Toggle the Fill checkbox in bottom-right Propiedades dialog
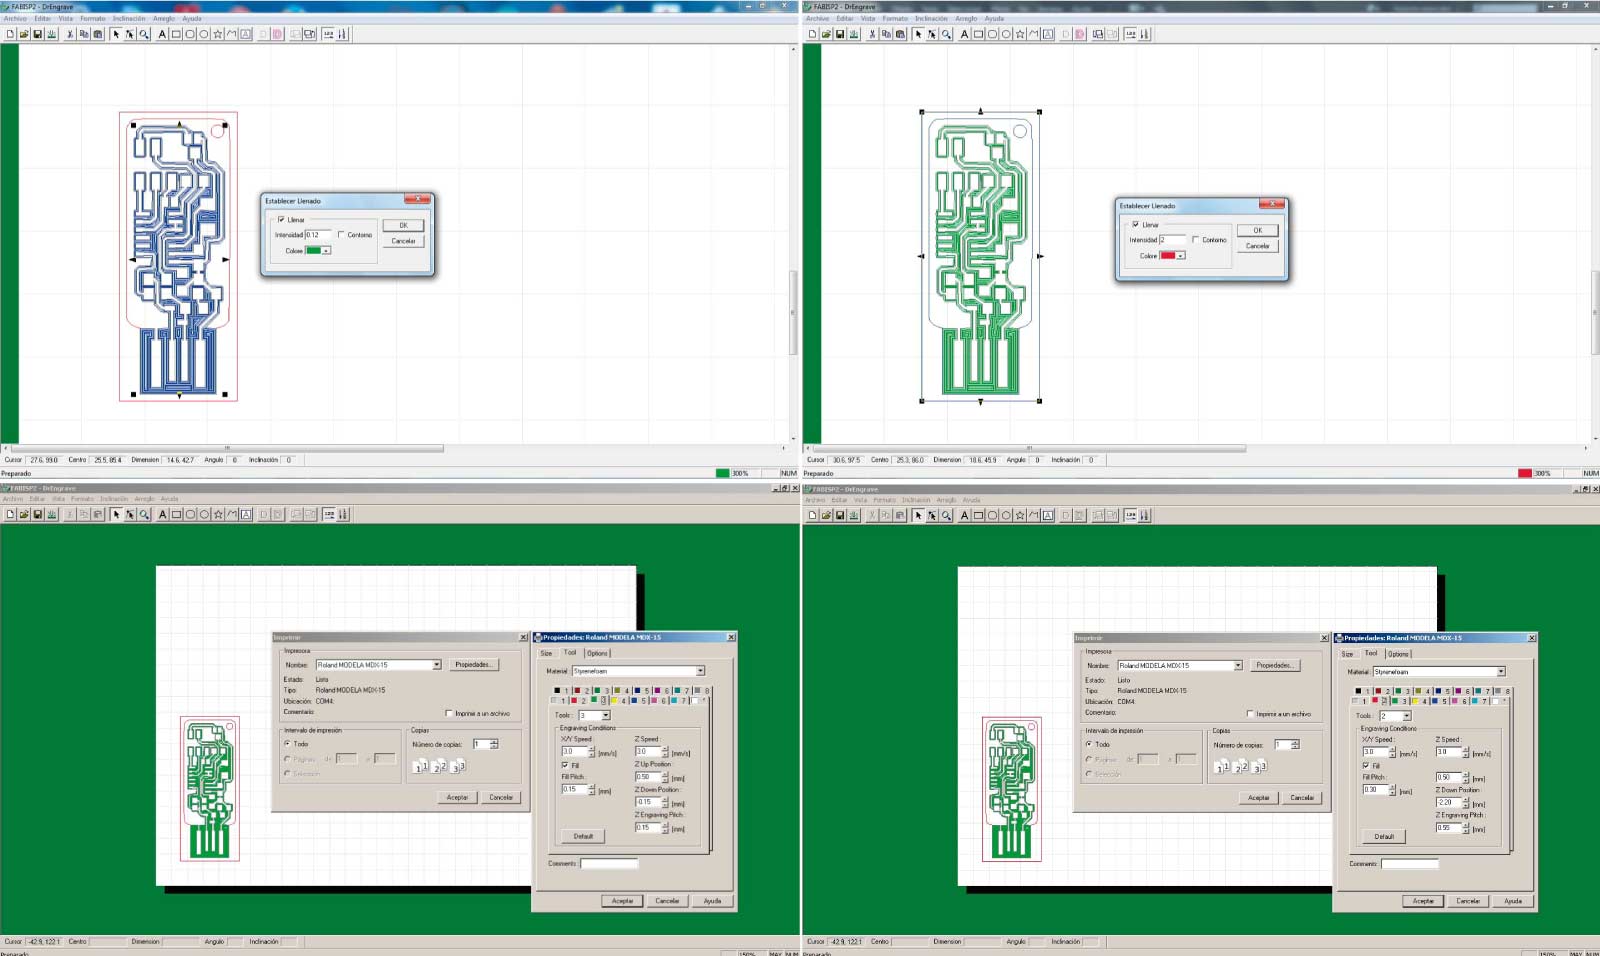The height and width of the screenshot is (956, 1600). (x=1366, y=766)
